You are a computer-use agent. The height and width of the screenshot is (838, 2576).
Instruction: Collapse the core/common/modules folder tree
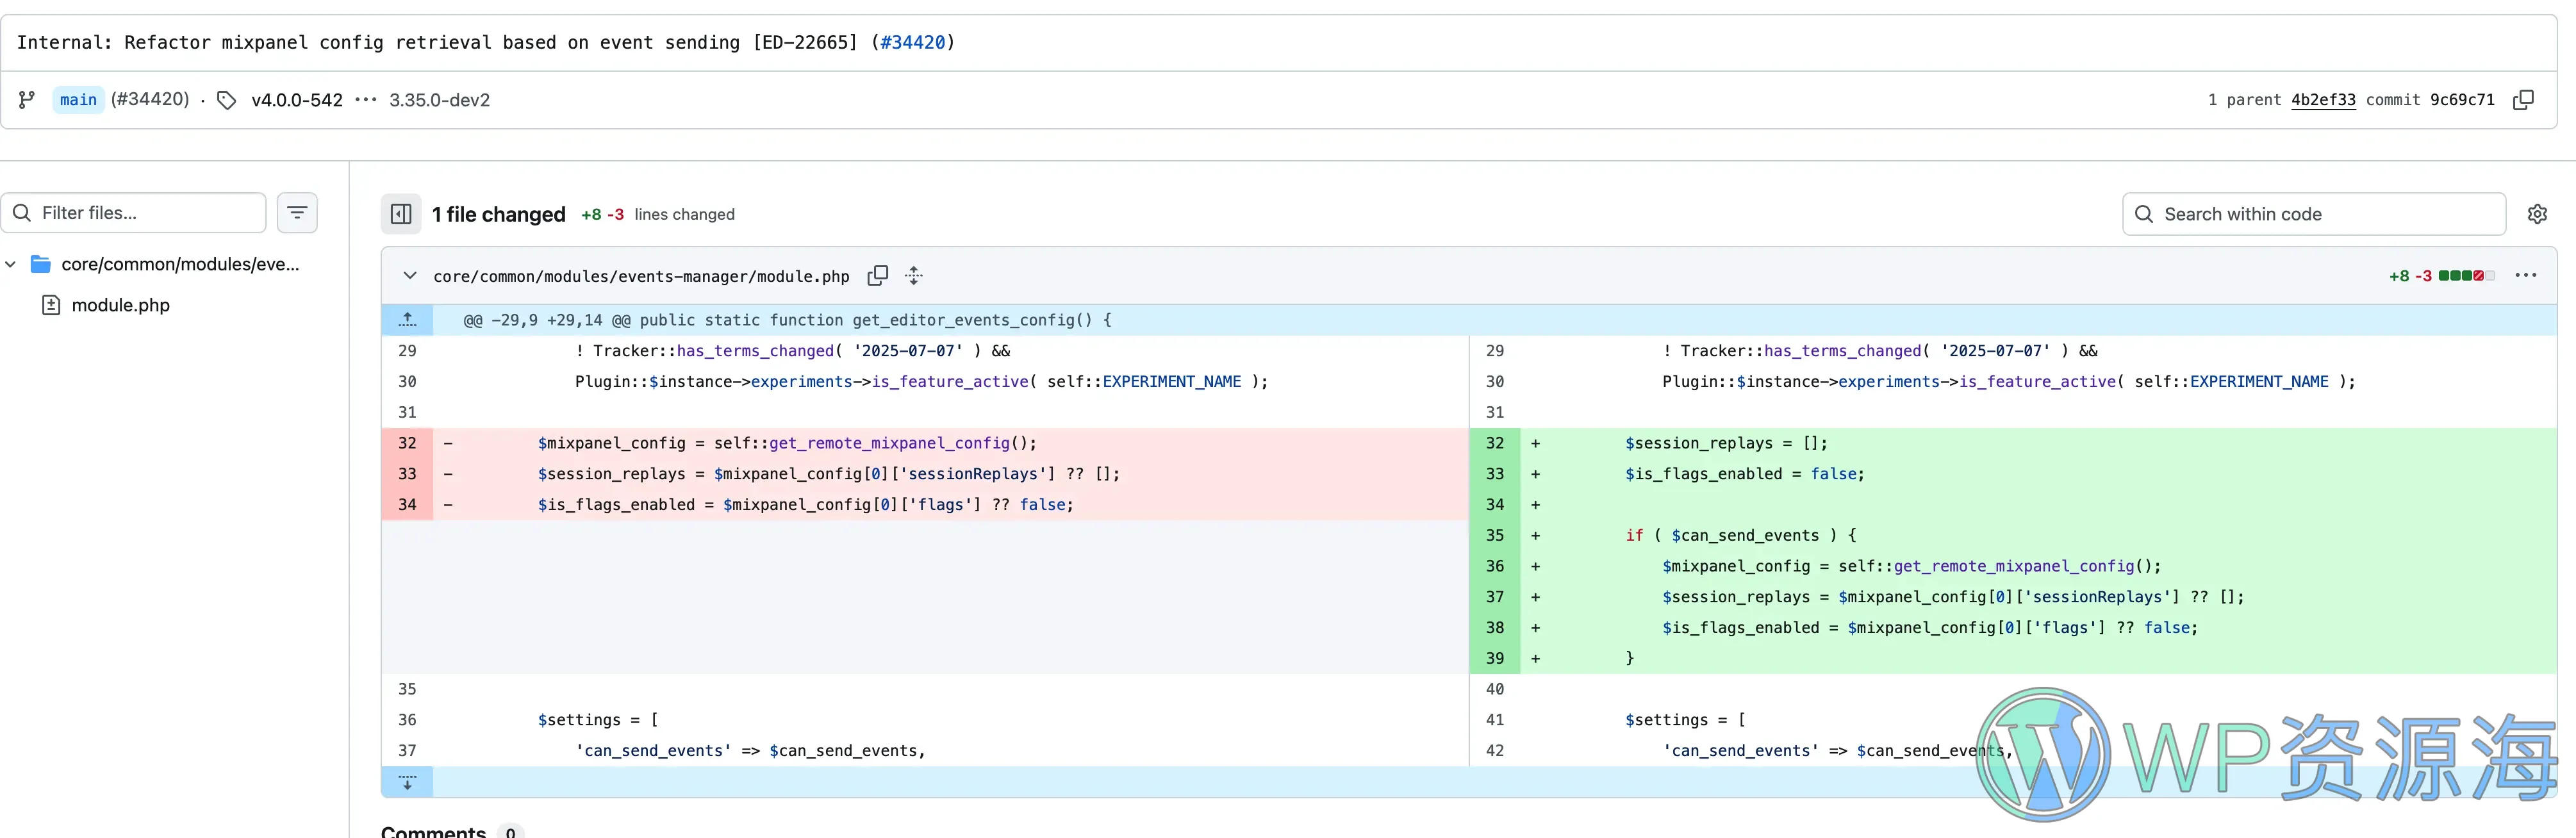coord(11,264)
